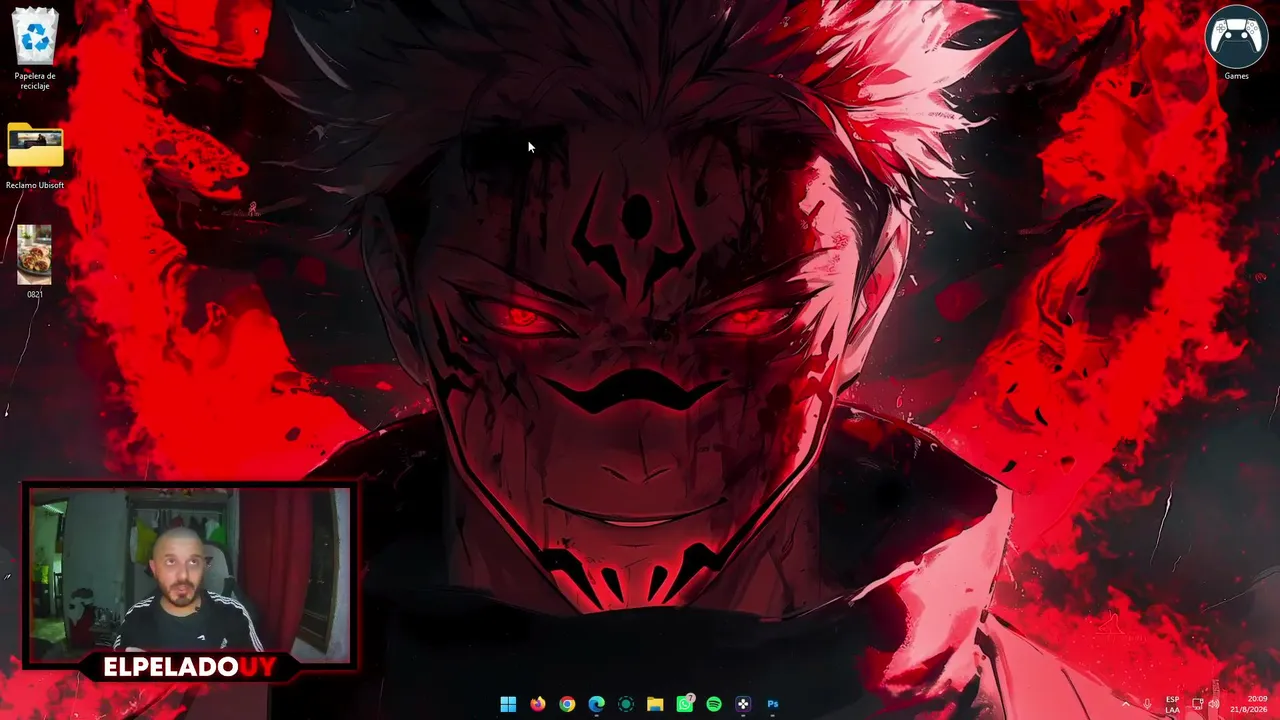Open the volume speaker tray icon

[x=1214, y=704]
